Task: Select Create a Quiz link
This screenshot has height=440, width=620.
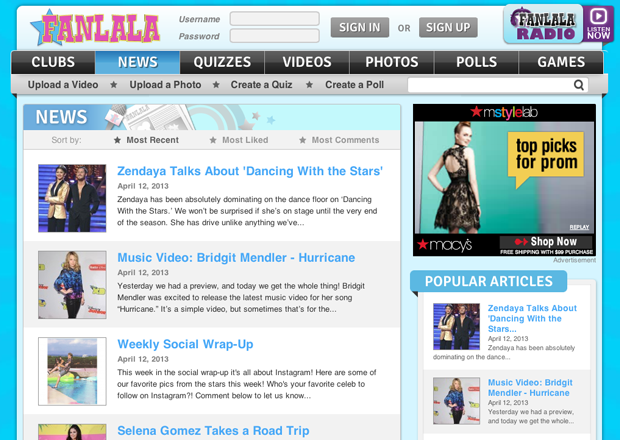Action: [261, 85]
